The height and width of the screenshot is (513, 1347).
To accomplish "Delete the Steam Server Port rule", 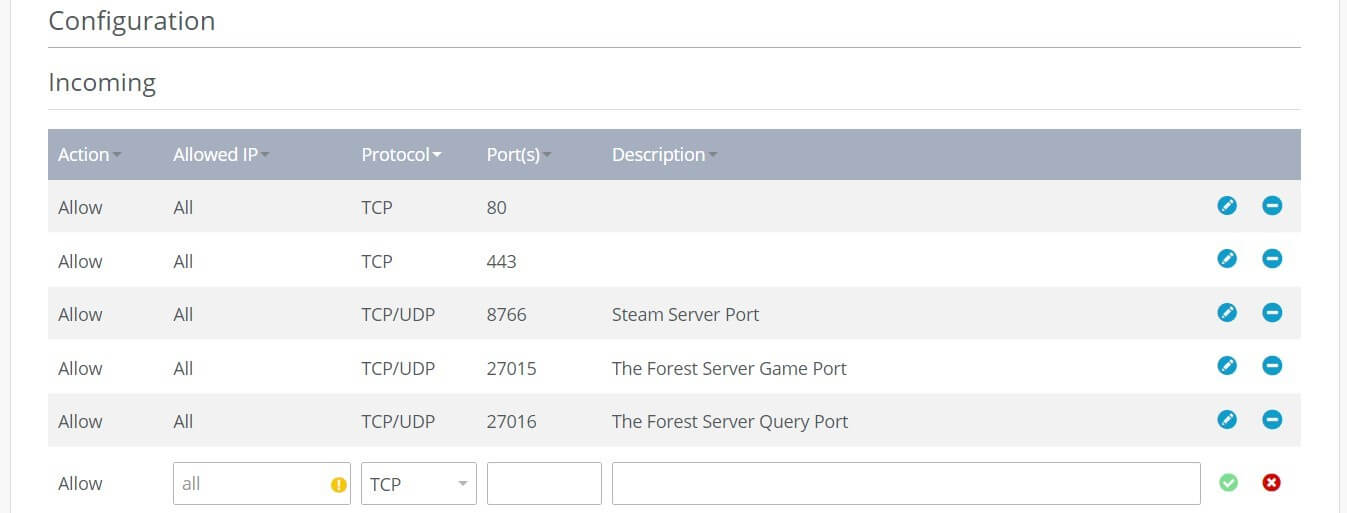I will 1272,313.
